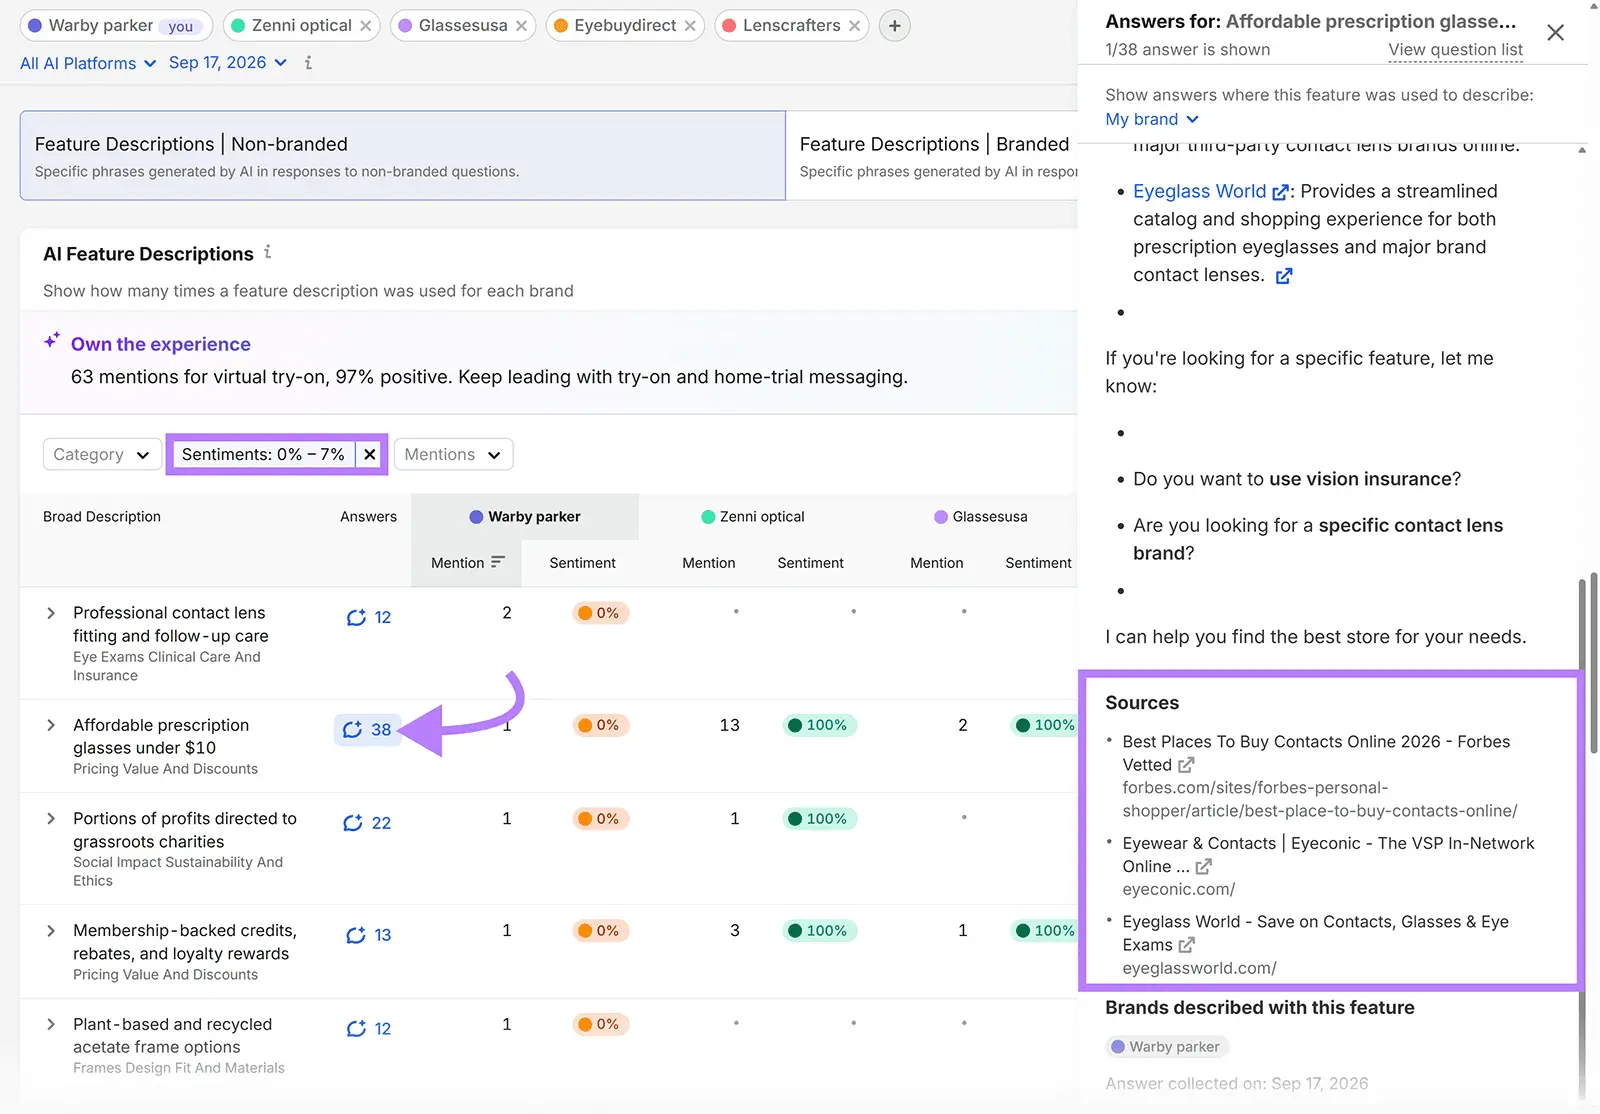Click the Warby parker column header
The image size is (1600, 1114).
coord(525,517)
